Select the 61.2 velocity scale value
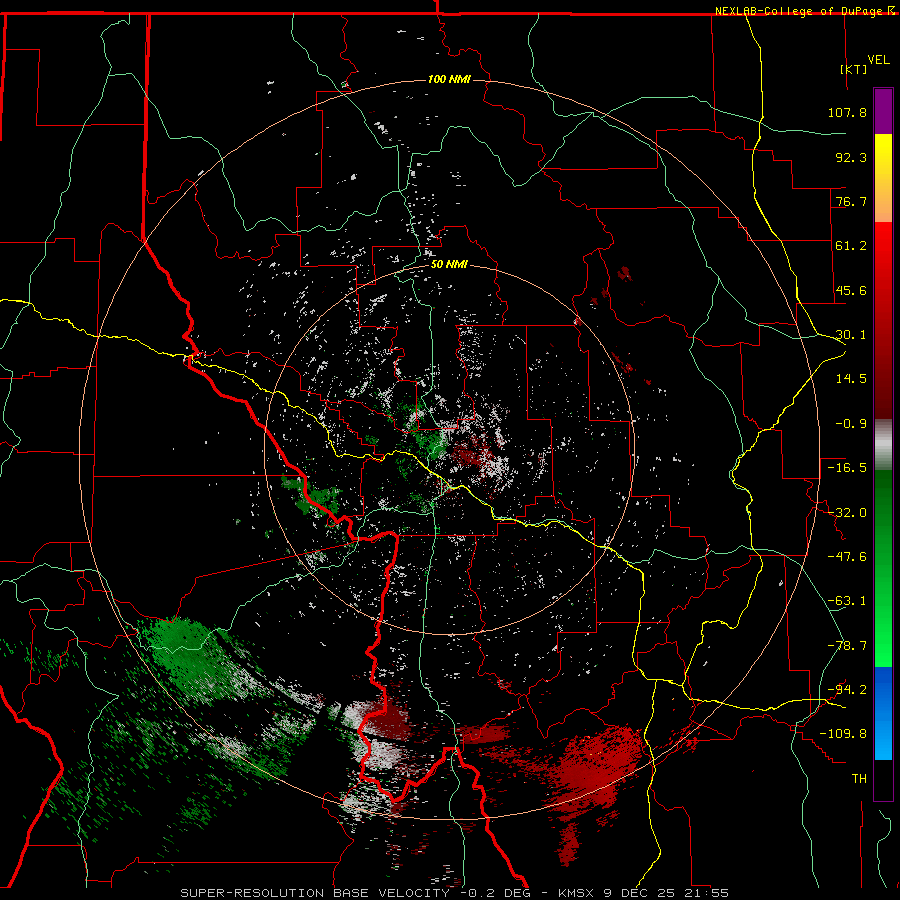900x900 pixels. pos(851,246)
